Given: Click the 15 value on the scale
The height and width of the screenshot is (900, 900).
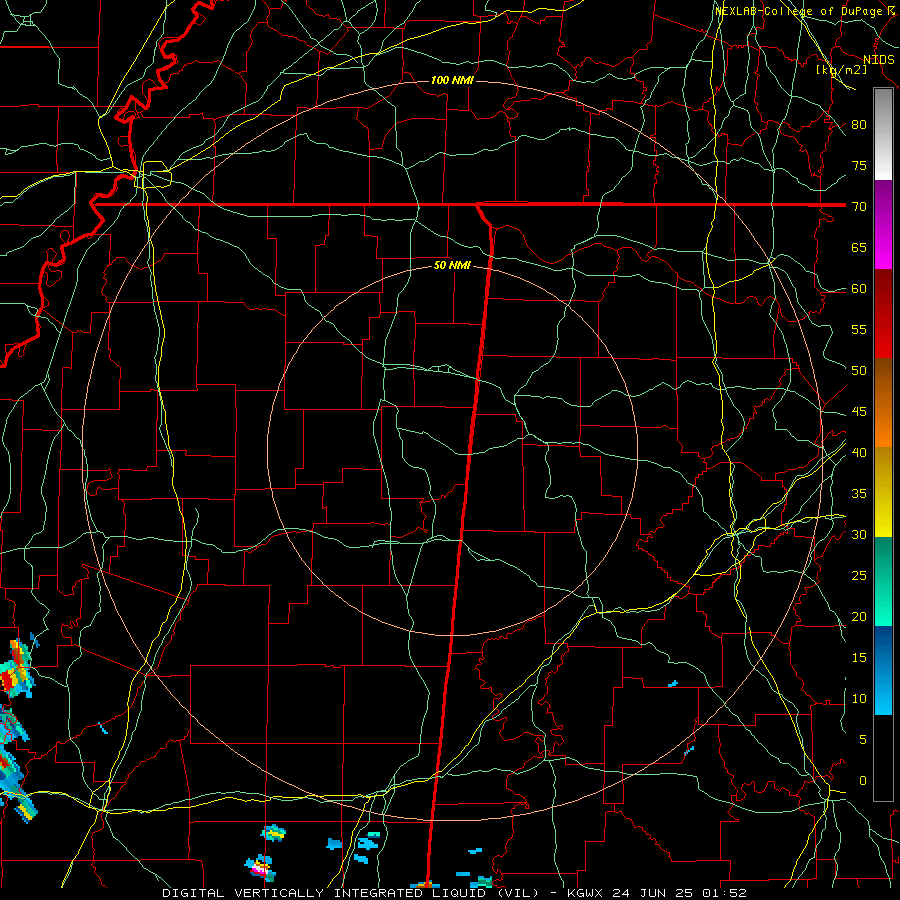Looking at the screenshot, I should tap(859, 658).
